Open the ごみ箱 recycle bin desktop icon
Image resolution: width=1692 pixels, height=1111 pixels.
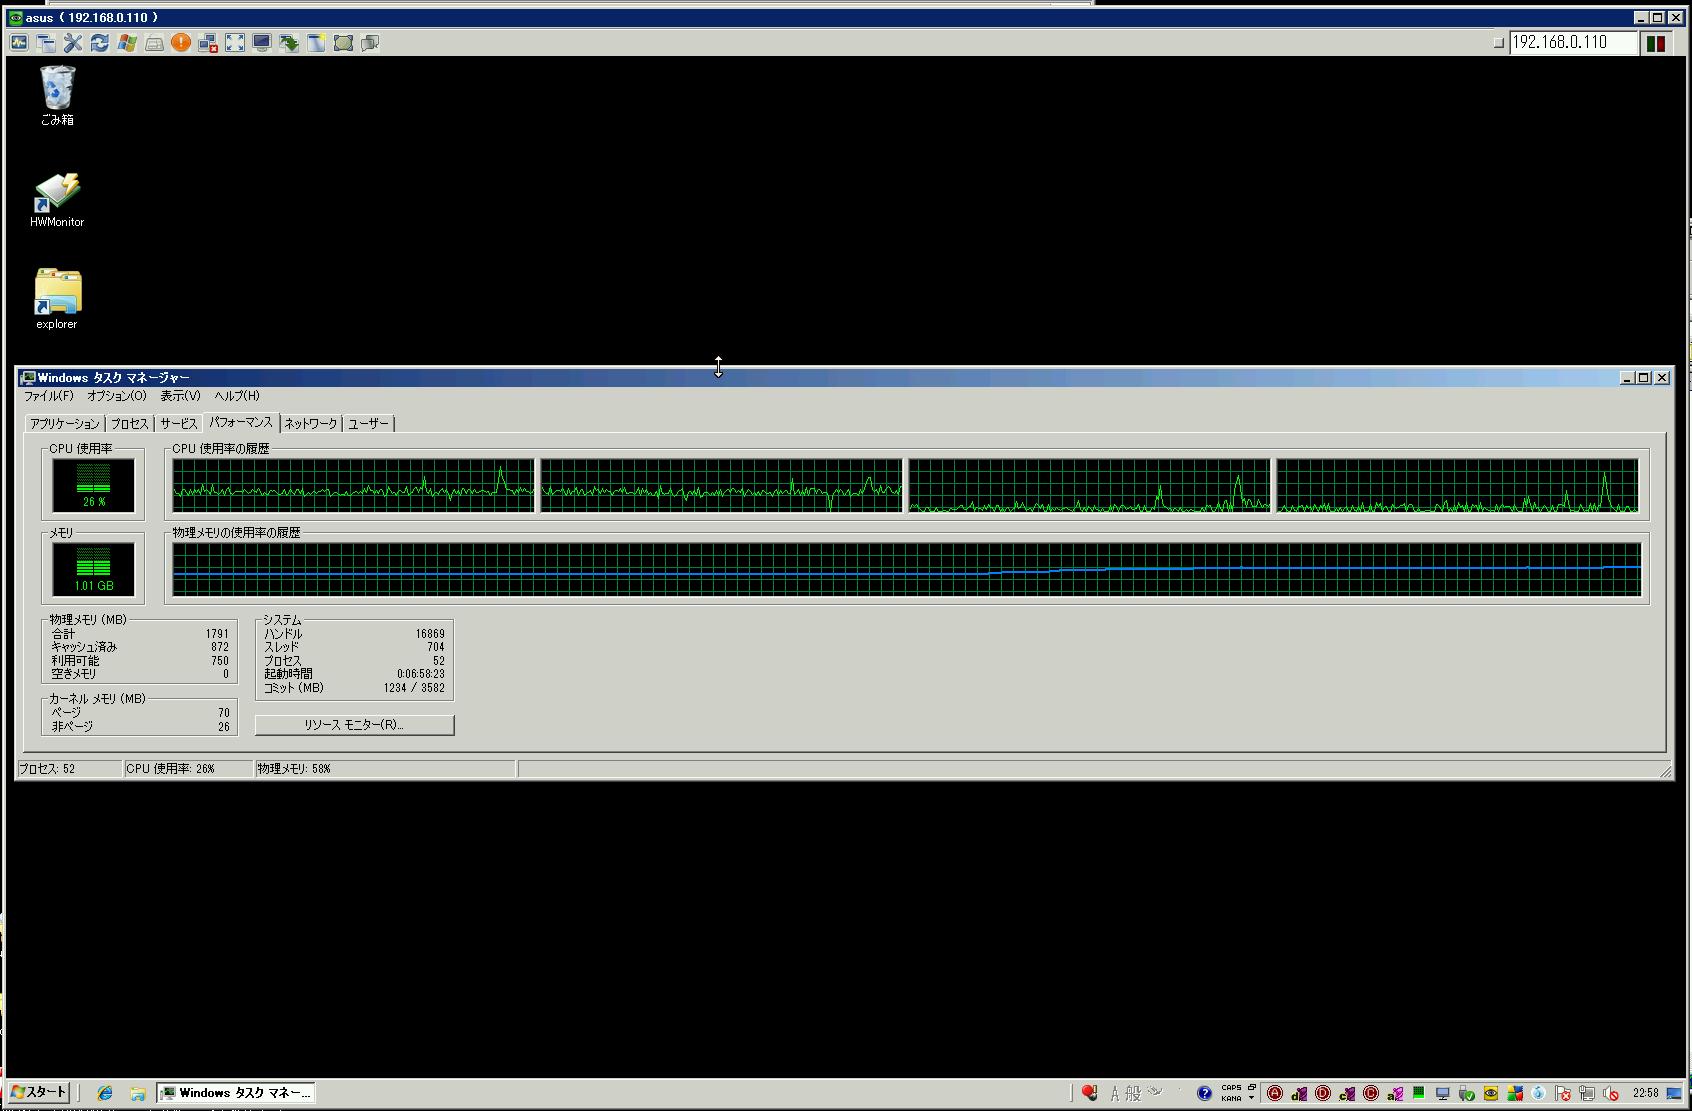click(x=57, y=95)
